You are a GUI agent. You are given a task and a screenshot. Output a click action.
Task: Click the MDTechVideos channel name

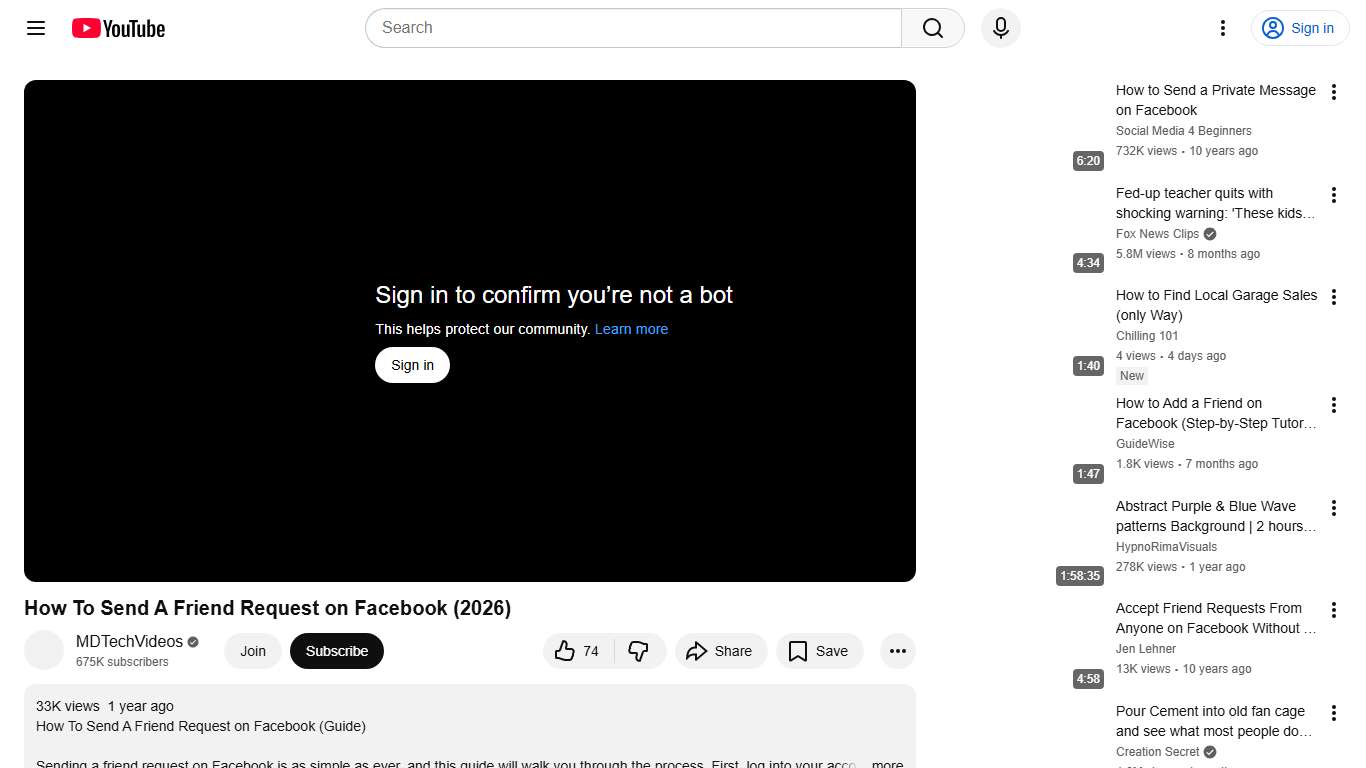(129, 641)
